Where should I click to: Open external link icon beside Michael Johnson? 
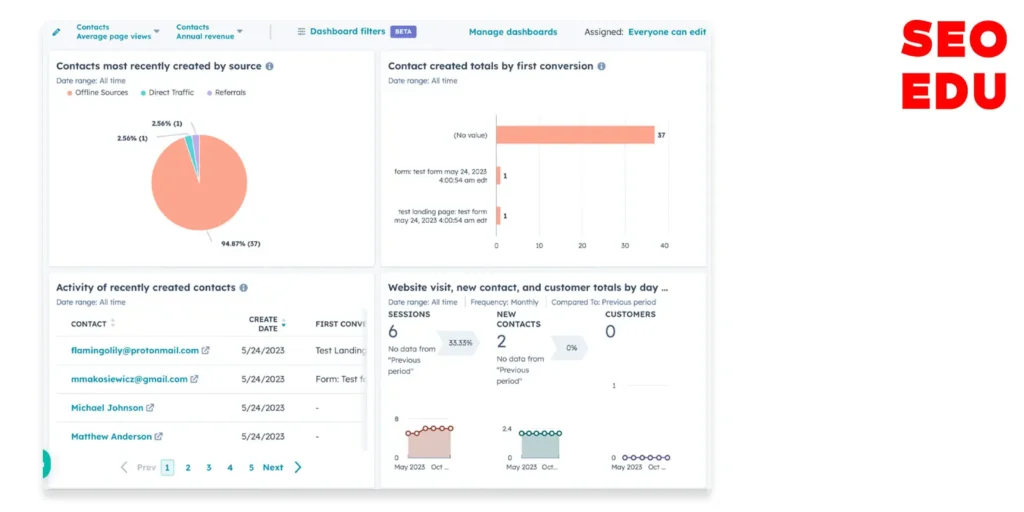[151, 408]
